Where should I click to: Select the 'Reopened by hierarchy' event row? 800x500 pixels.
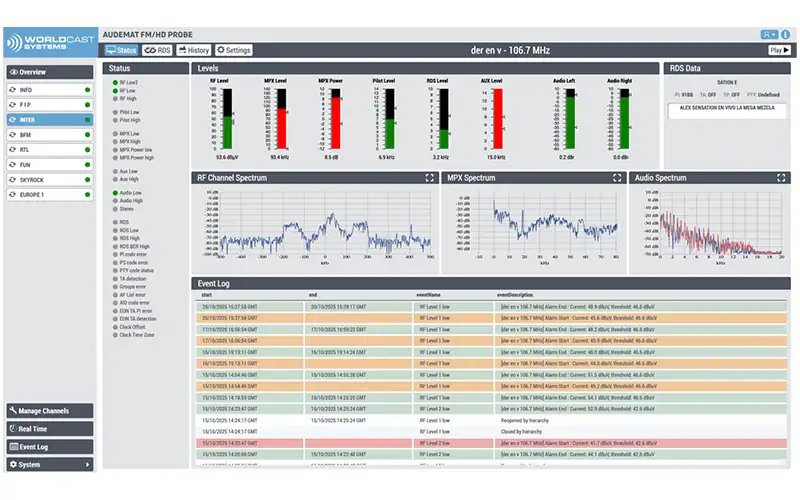point(491,420)
